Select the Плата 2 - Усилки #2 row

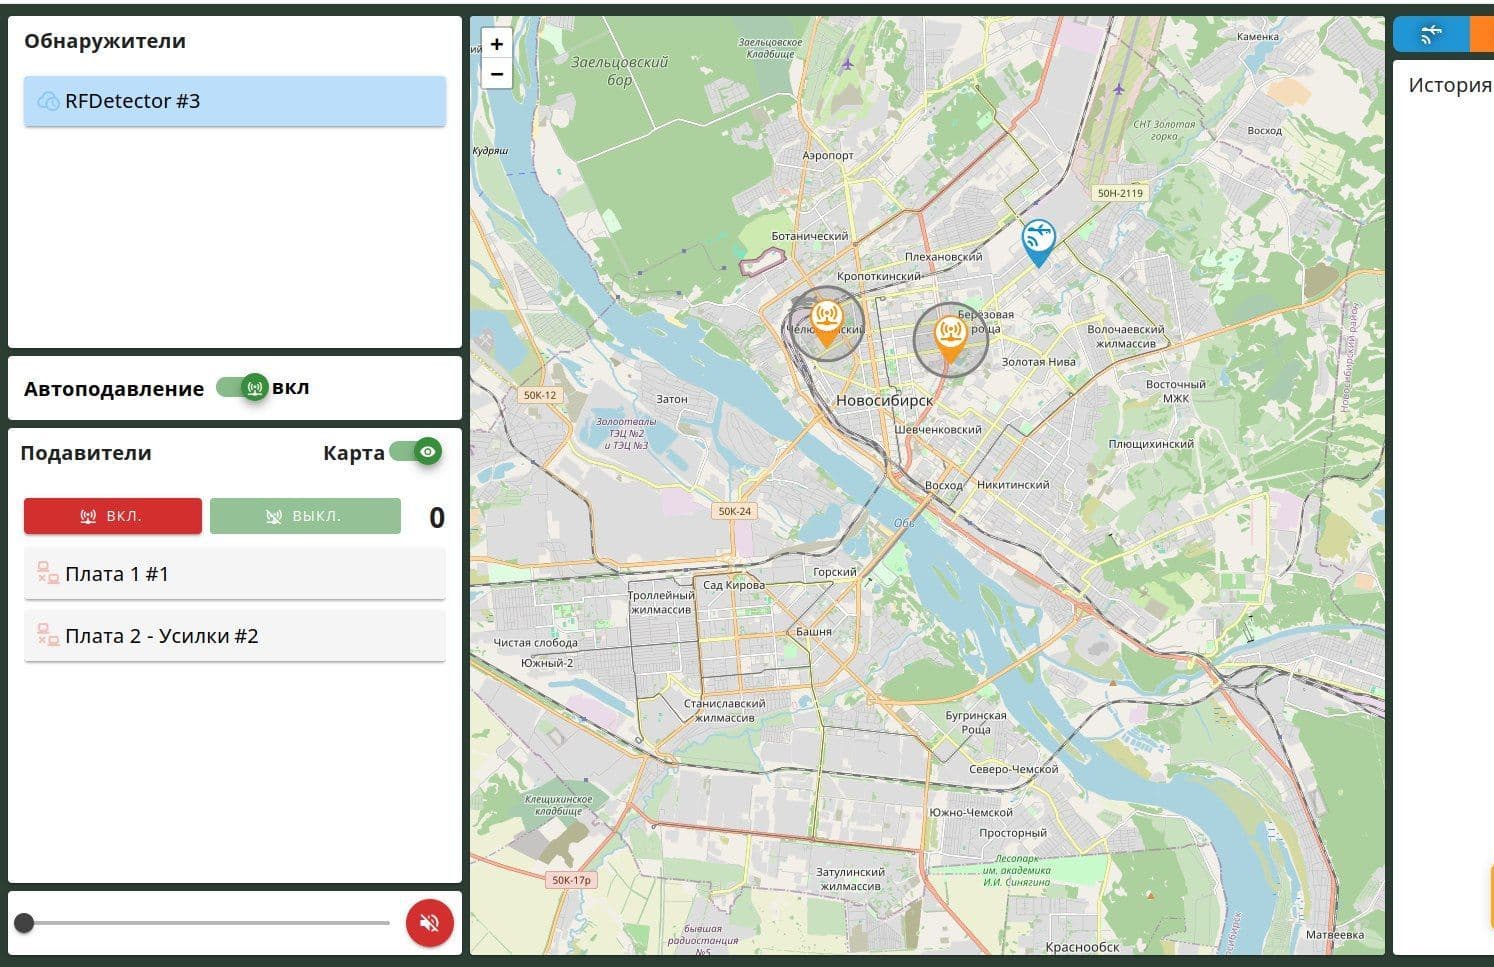tap(235, 636)
